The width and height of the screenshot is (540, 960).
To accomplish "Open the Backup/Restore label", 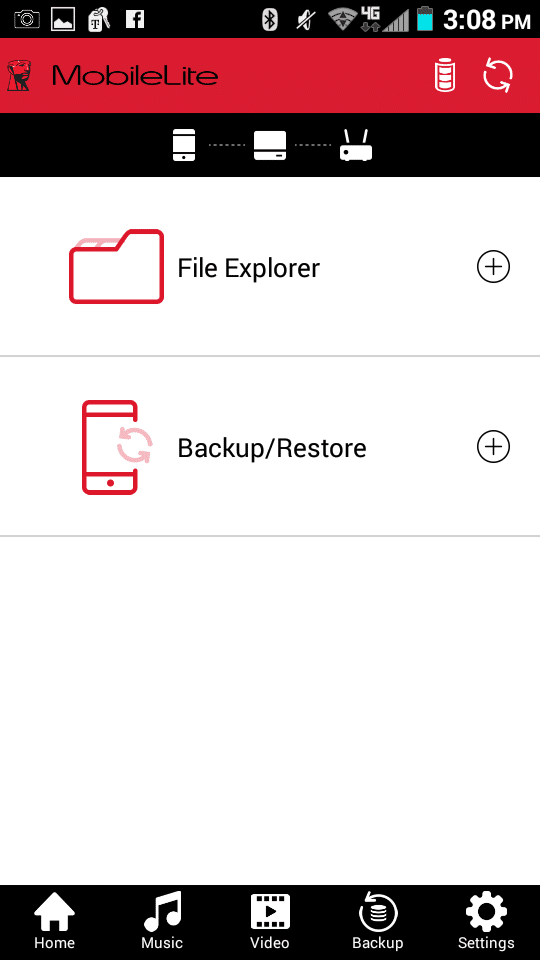I will 272,448.
